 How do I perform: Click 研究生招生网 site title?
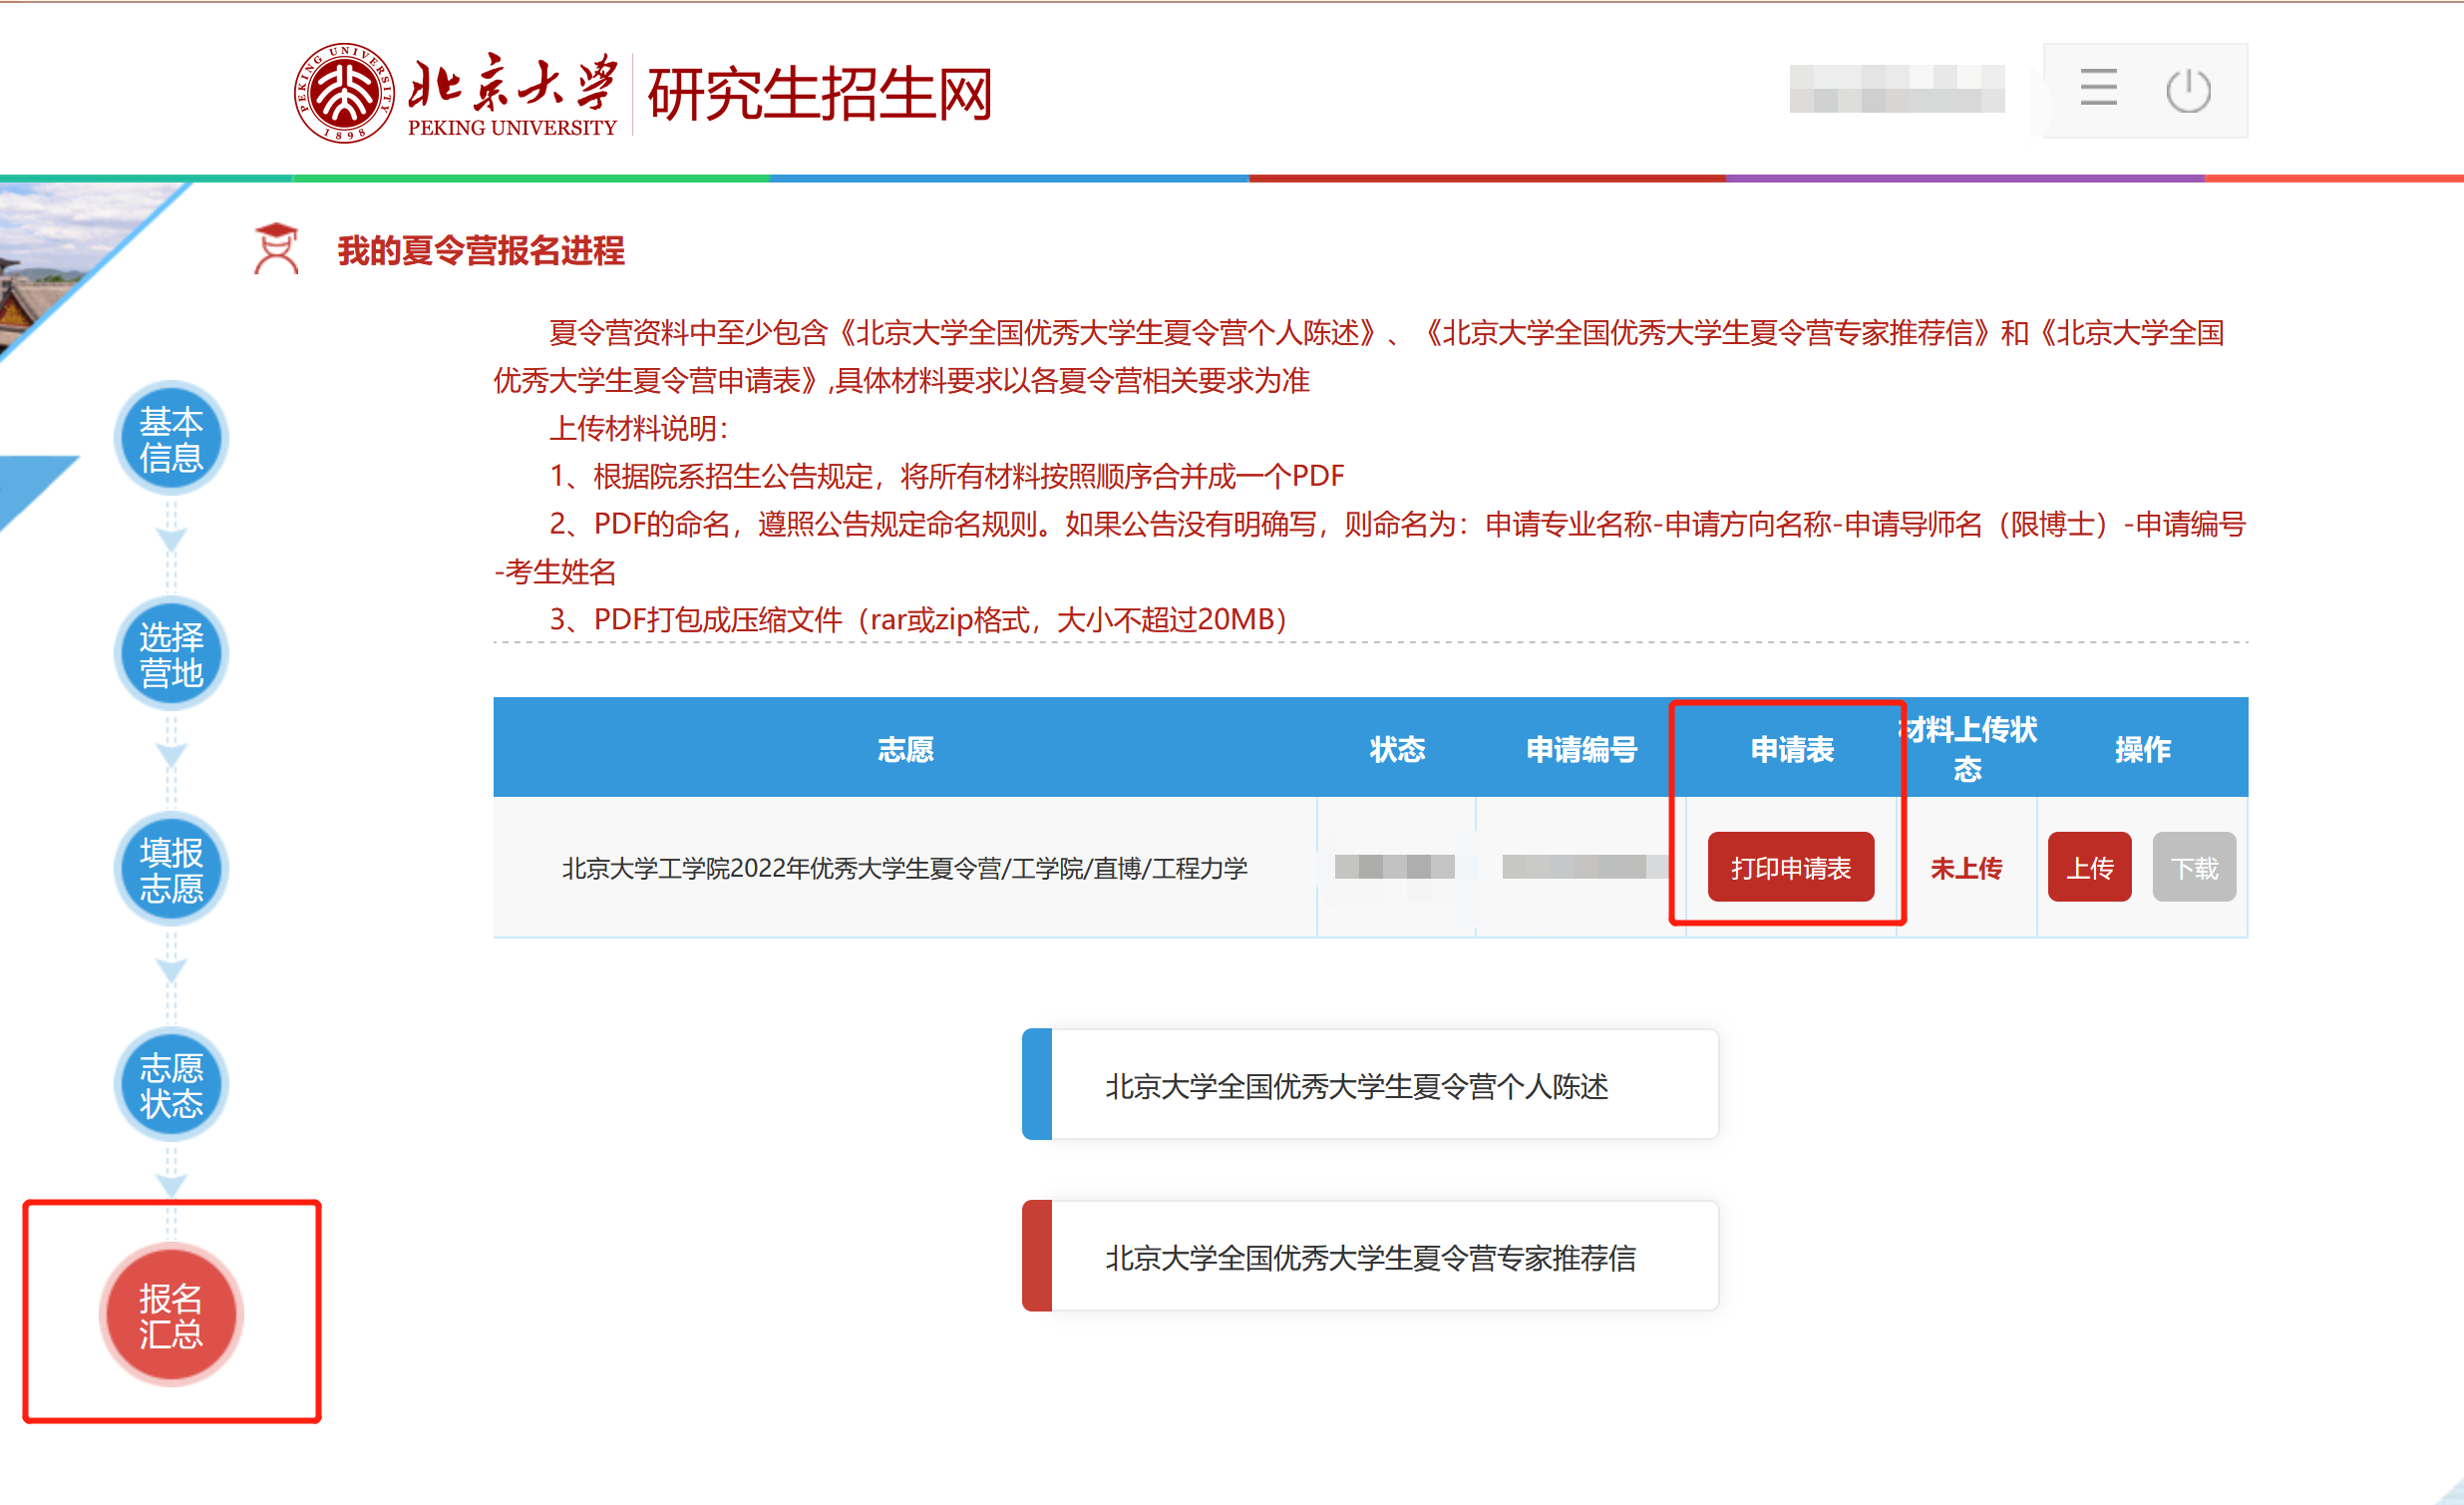click(819, 94)
